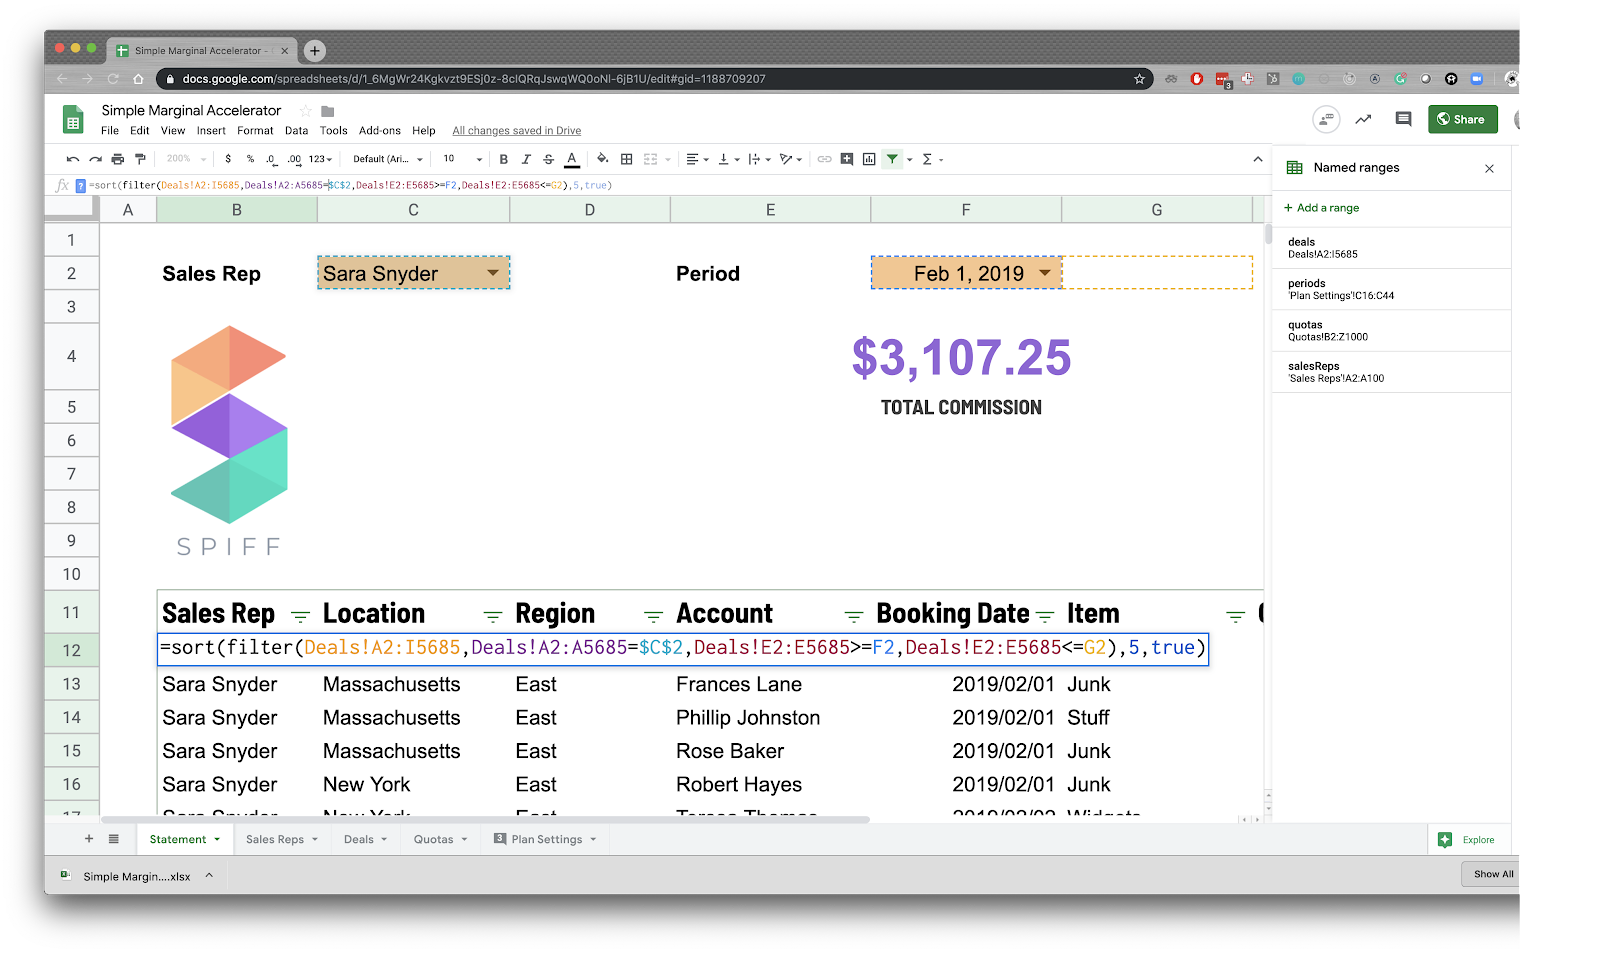Open the Add-ons menu

point(380,131)
